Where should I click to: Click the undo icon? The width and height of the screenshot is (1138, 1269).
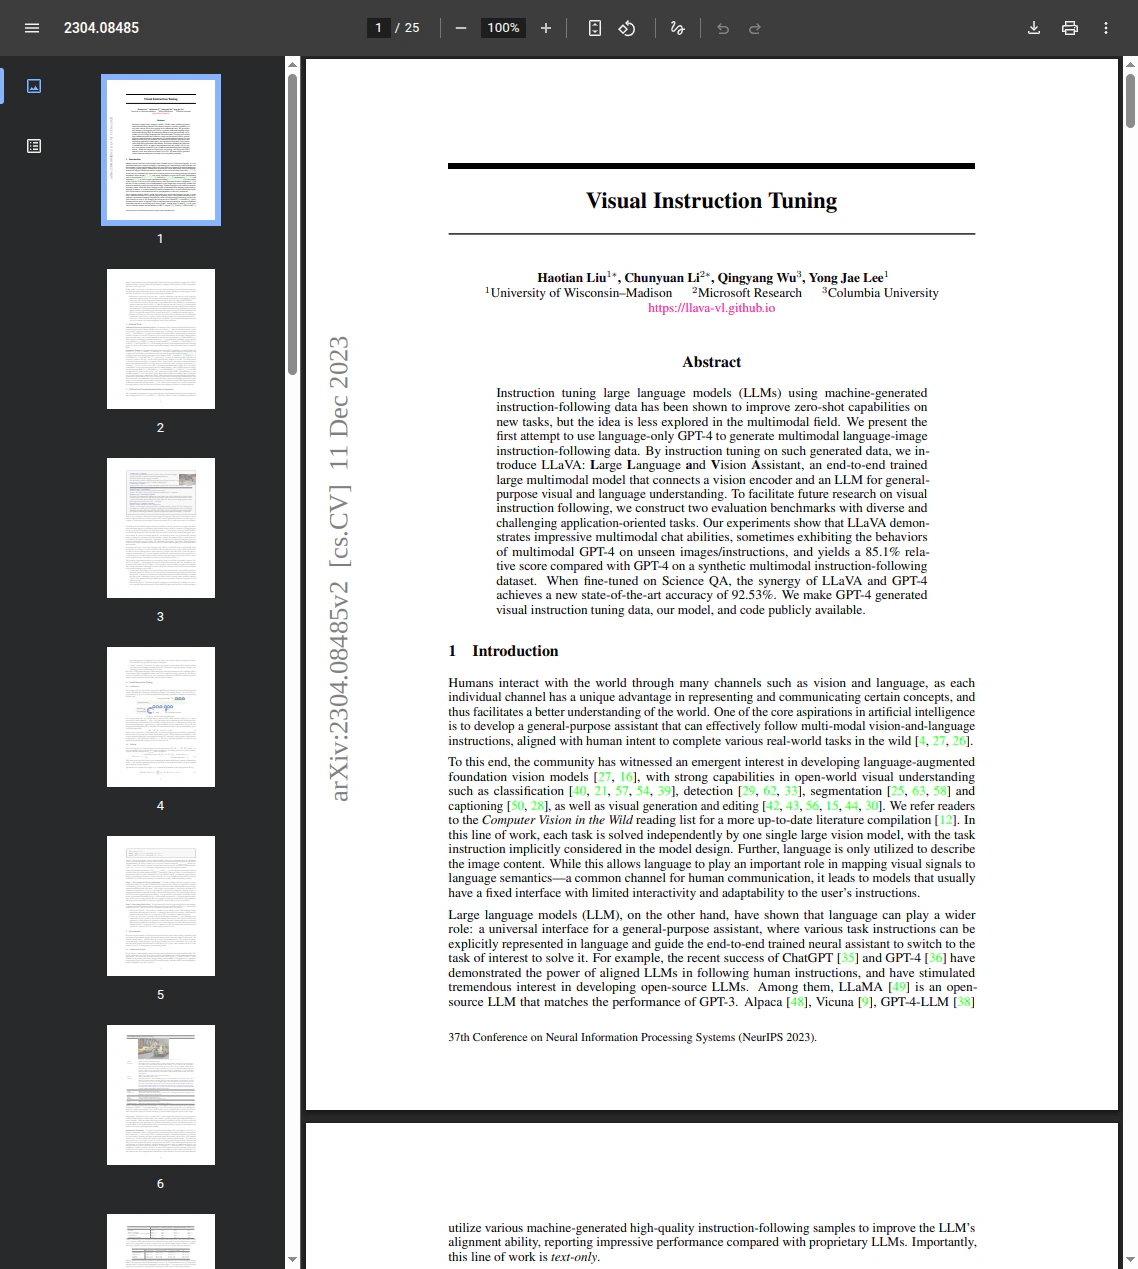[x=722, y=28]
